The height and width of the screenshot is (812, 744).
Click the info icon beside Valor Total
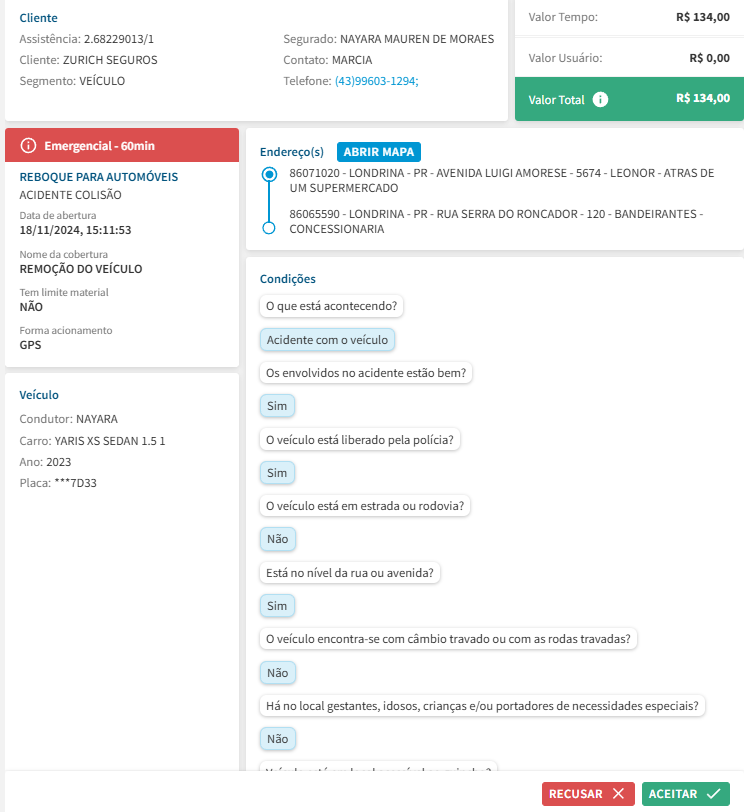pyautogui.click(x=600, y=99)
